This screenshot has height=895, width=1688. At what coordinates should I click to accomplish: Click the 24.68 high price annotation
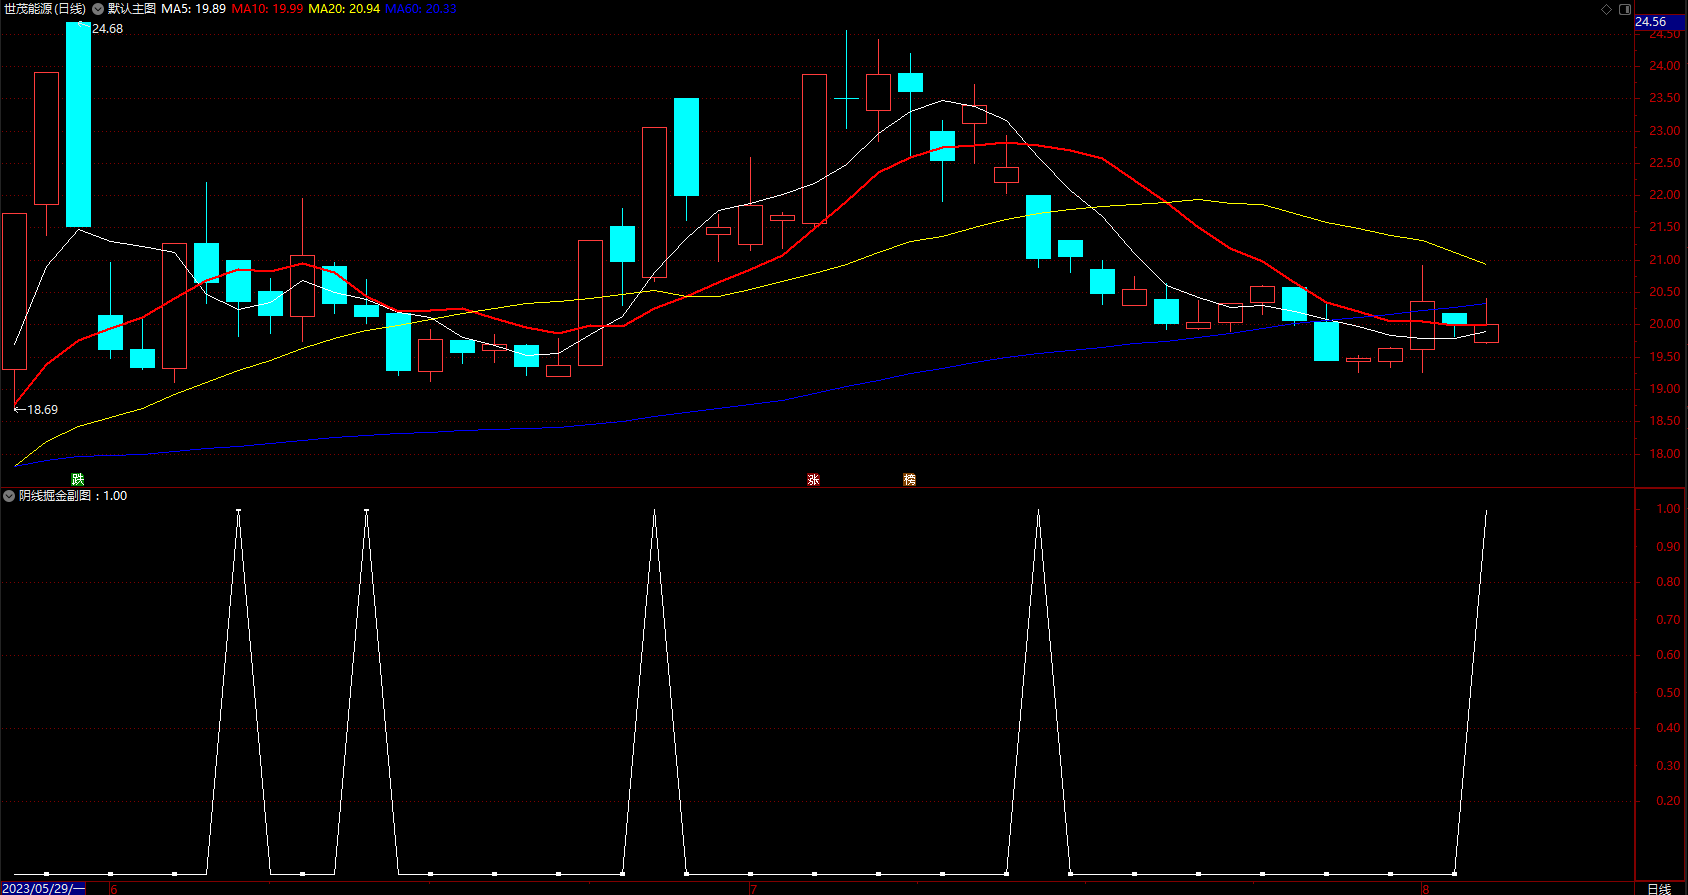pos(107,29)
